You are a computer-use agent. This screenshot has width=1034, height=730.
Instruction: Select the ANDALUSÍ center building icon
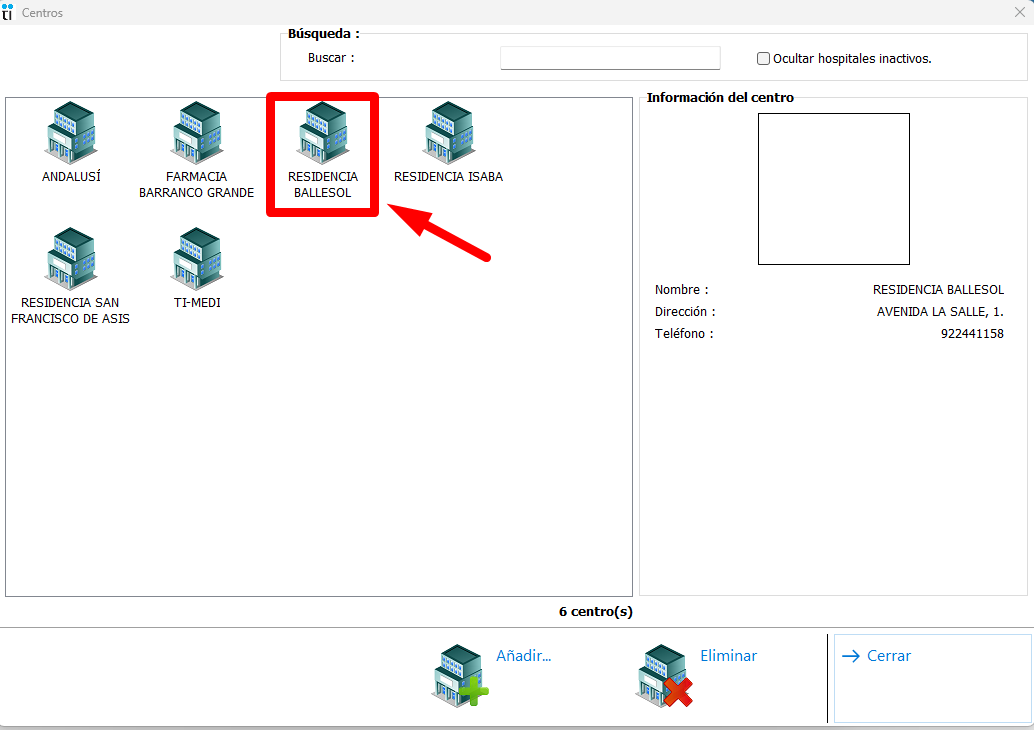coord(70,132)
